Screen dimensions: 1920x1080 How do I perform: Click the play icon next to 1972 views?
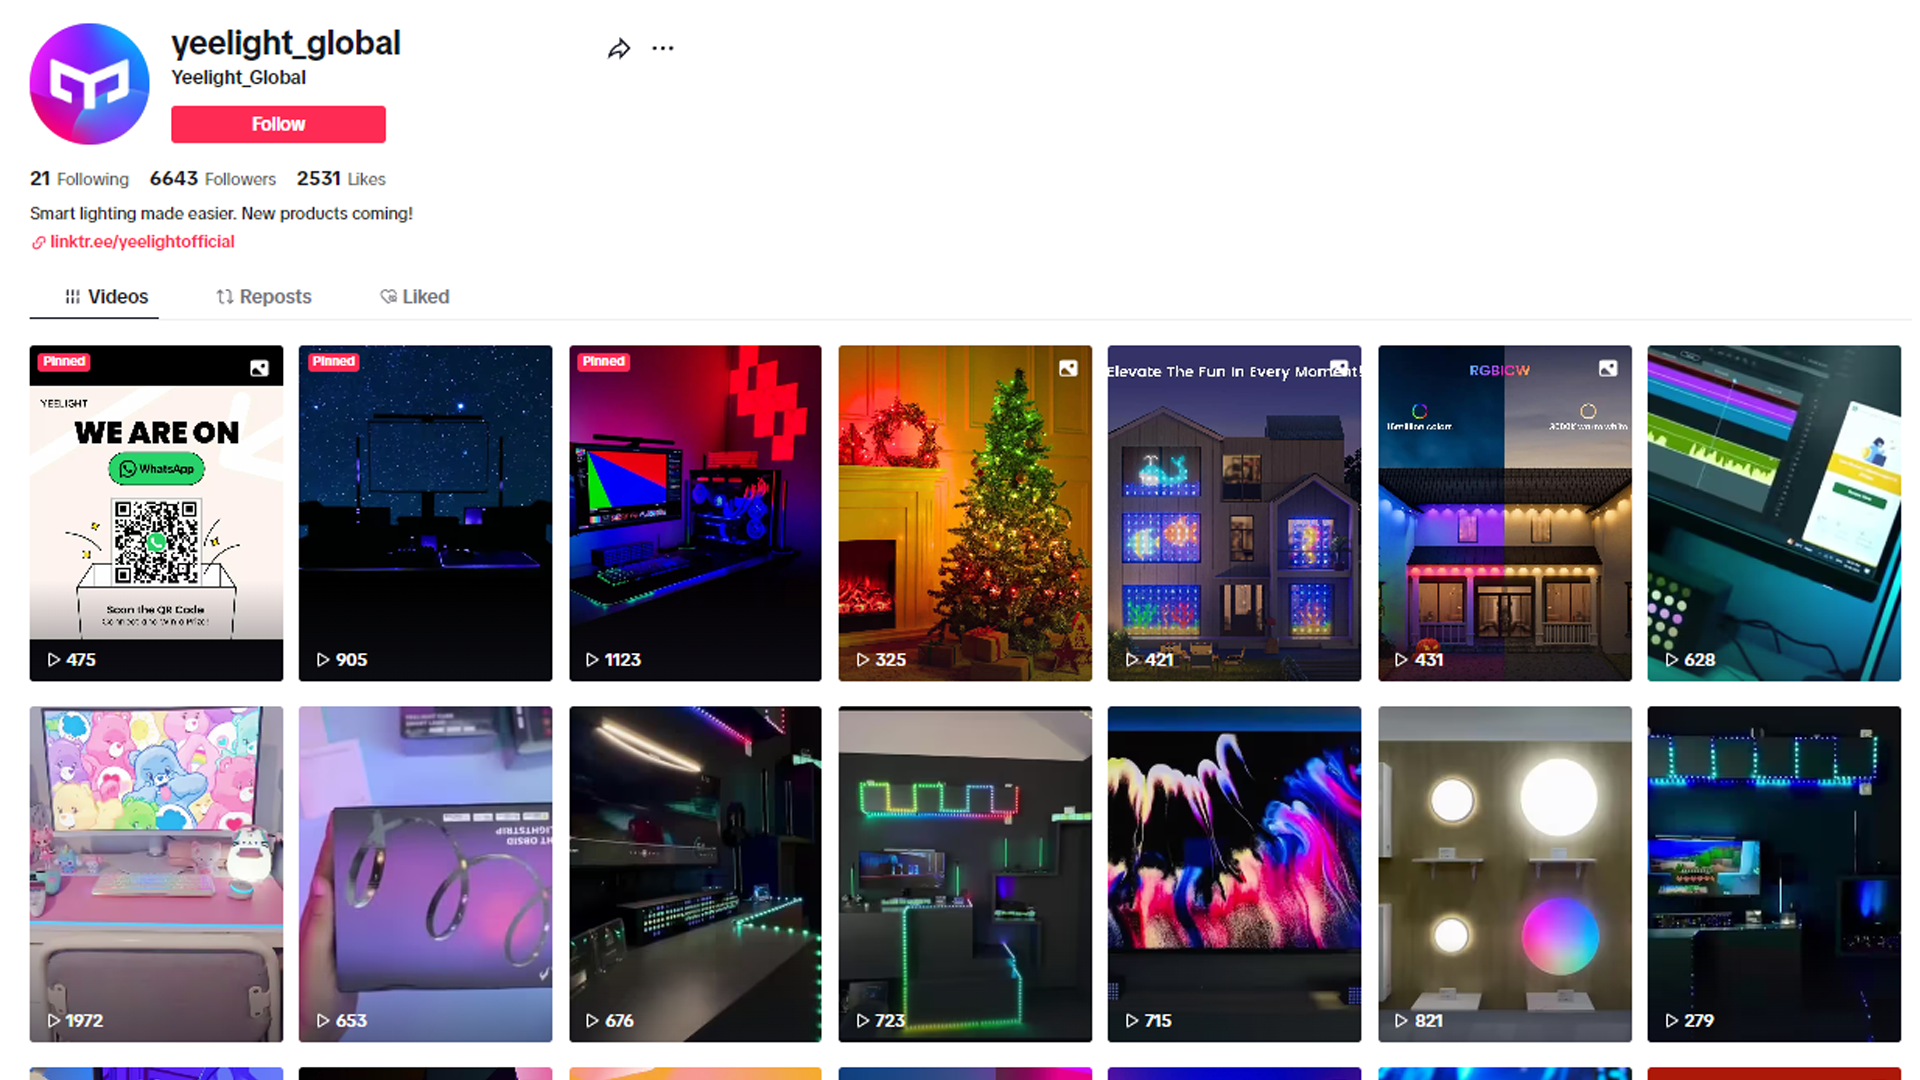54,1021
